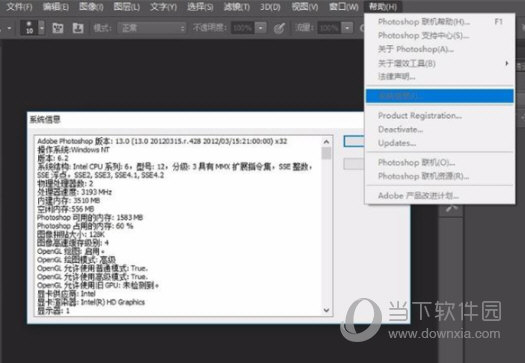Click the 系统信息 dialog title bar

pos(196,120)
